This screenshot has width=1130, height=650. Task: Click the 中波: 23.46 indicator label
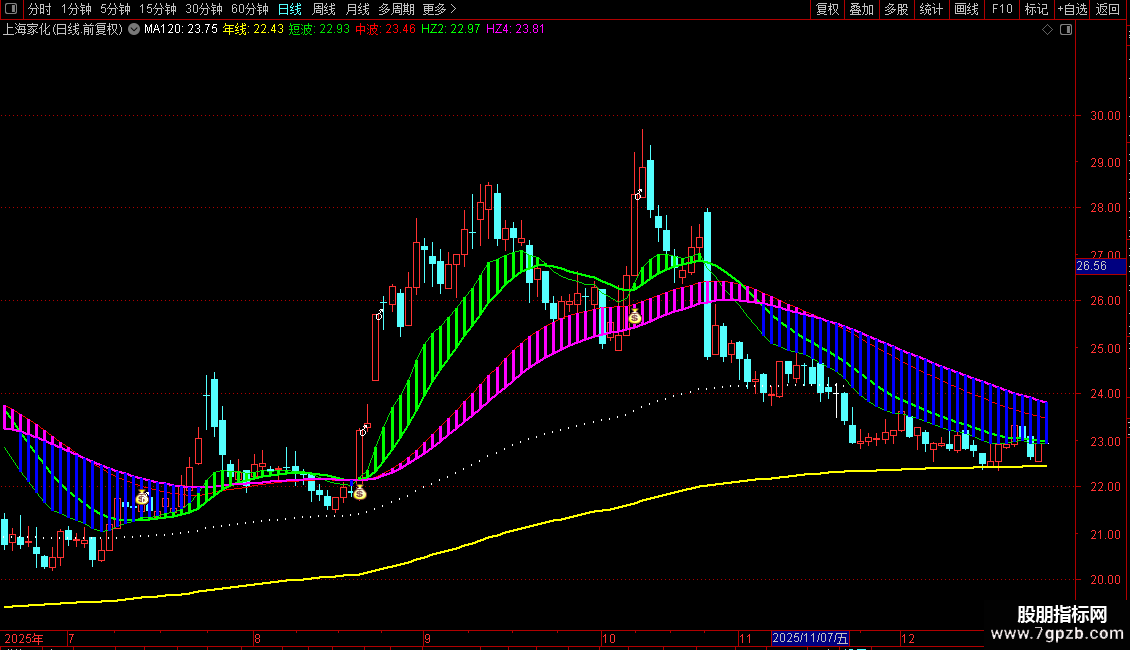click(386, 29)
